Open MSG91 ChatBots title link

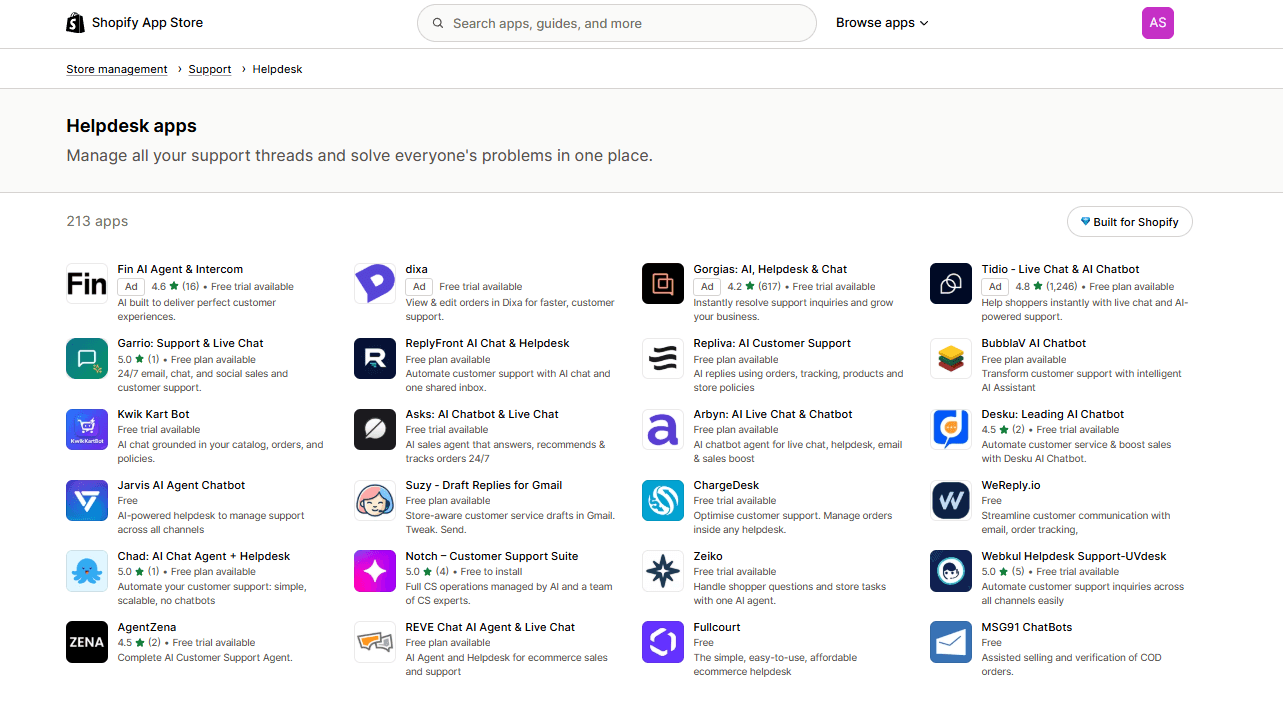point(1027,627)
